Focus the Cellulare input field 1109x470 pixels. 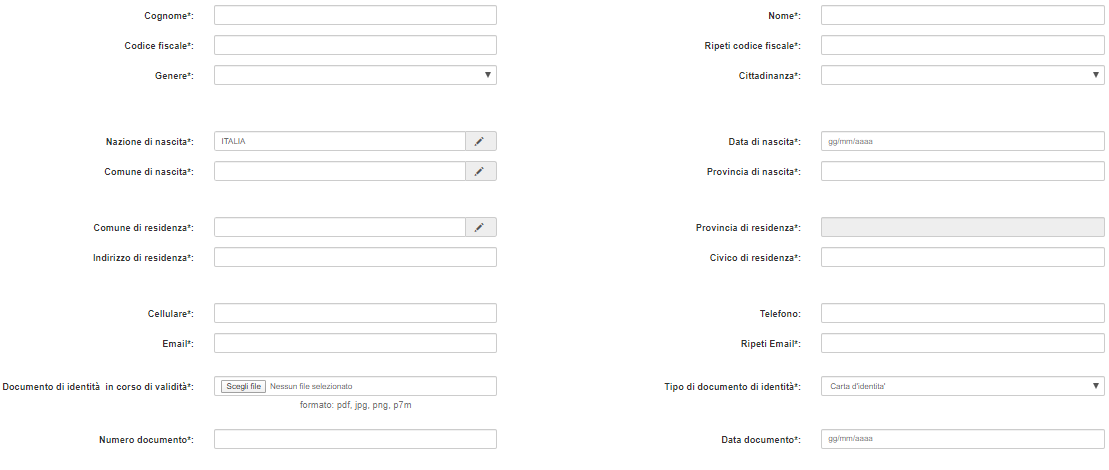tap(355, 313)
